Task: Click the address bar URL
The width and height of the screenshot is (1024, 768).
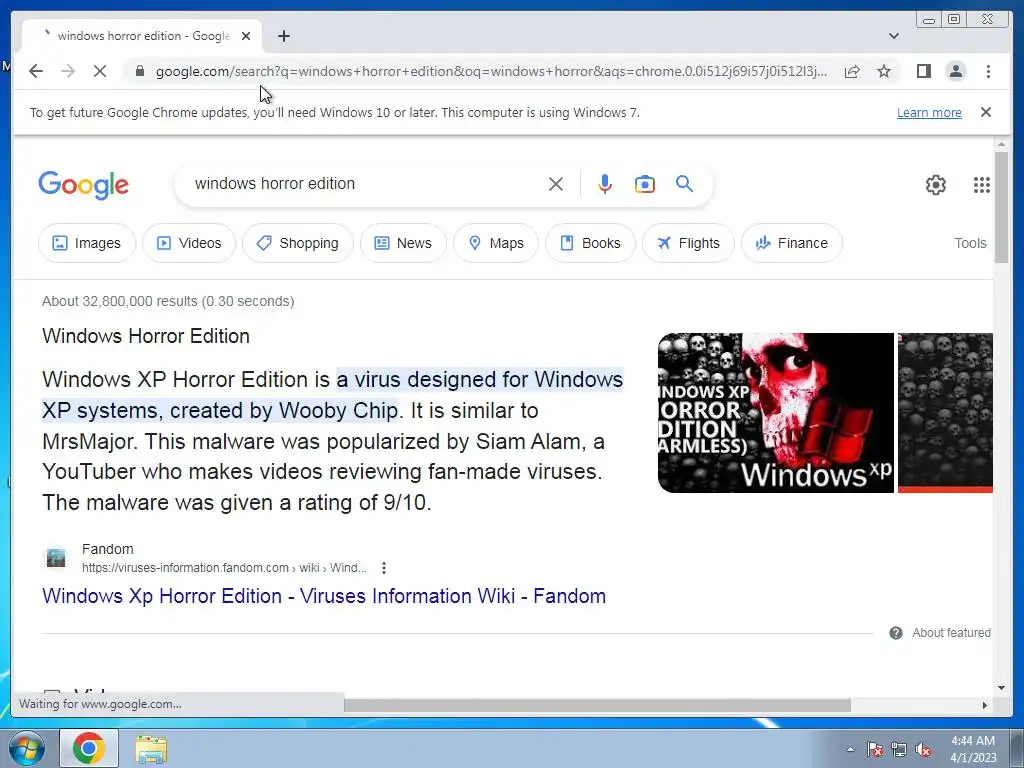Action: pyautogui.click(x=490, y=71)
